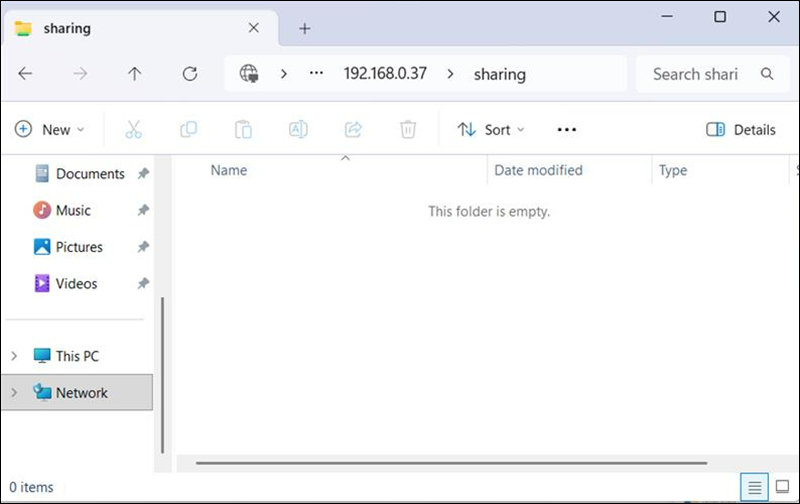
Task: Click the magnifier search icon
Action: (767, 74)
